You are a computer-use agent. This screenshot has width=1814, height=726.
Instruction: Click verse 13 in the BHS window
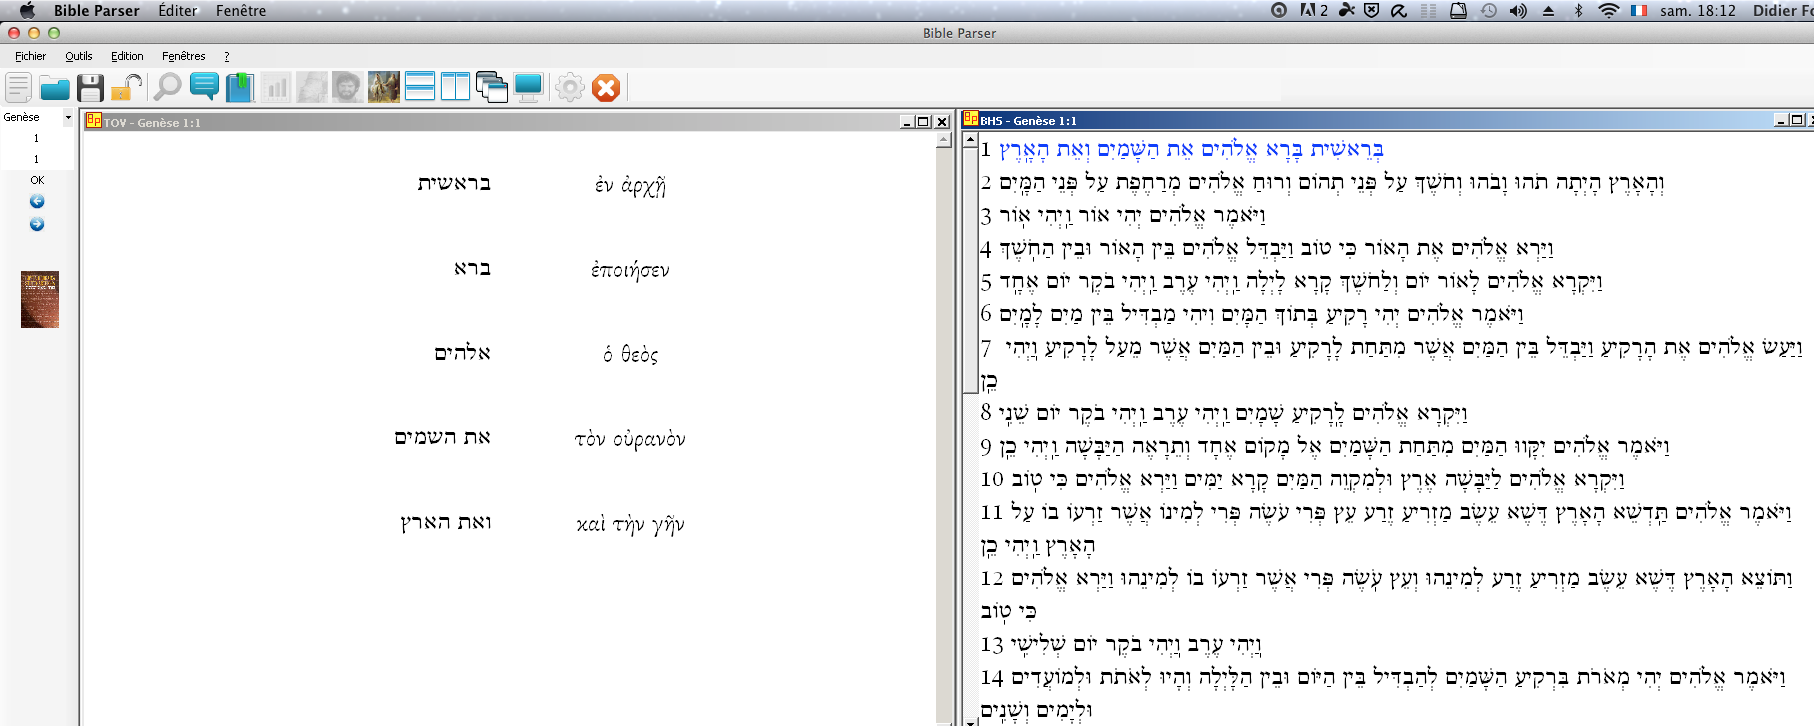pyautogui.click(x=1121, y=644)
